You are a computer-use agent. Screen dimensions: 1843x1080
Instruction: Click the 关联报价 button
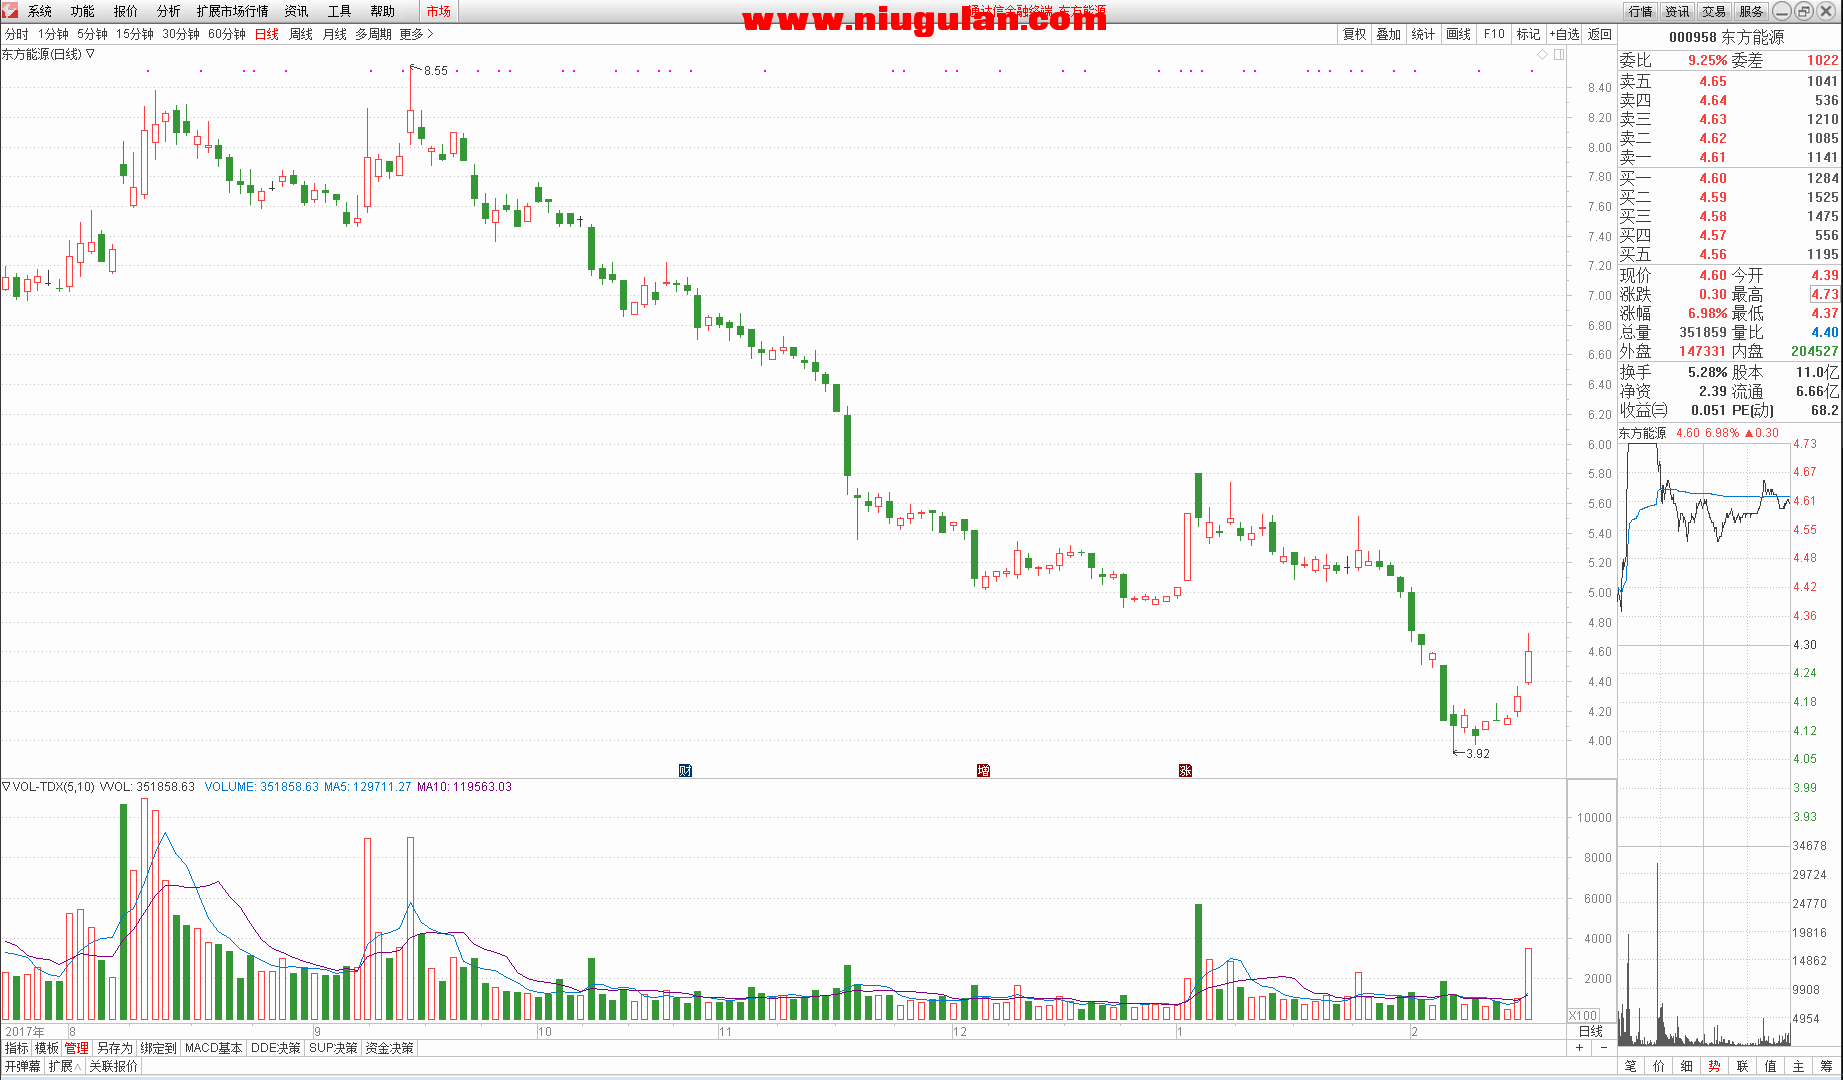point(114,1066)
